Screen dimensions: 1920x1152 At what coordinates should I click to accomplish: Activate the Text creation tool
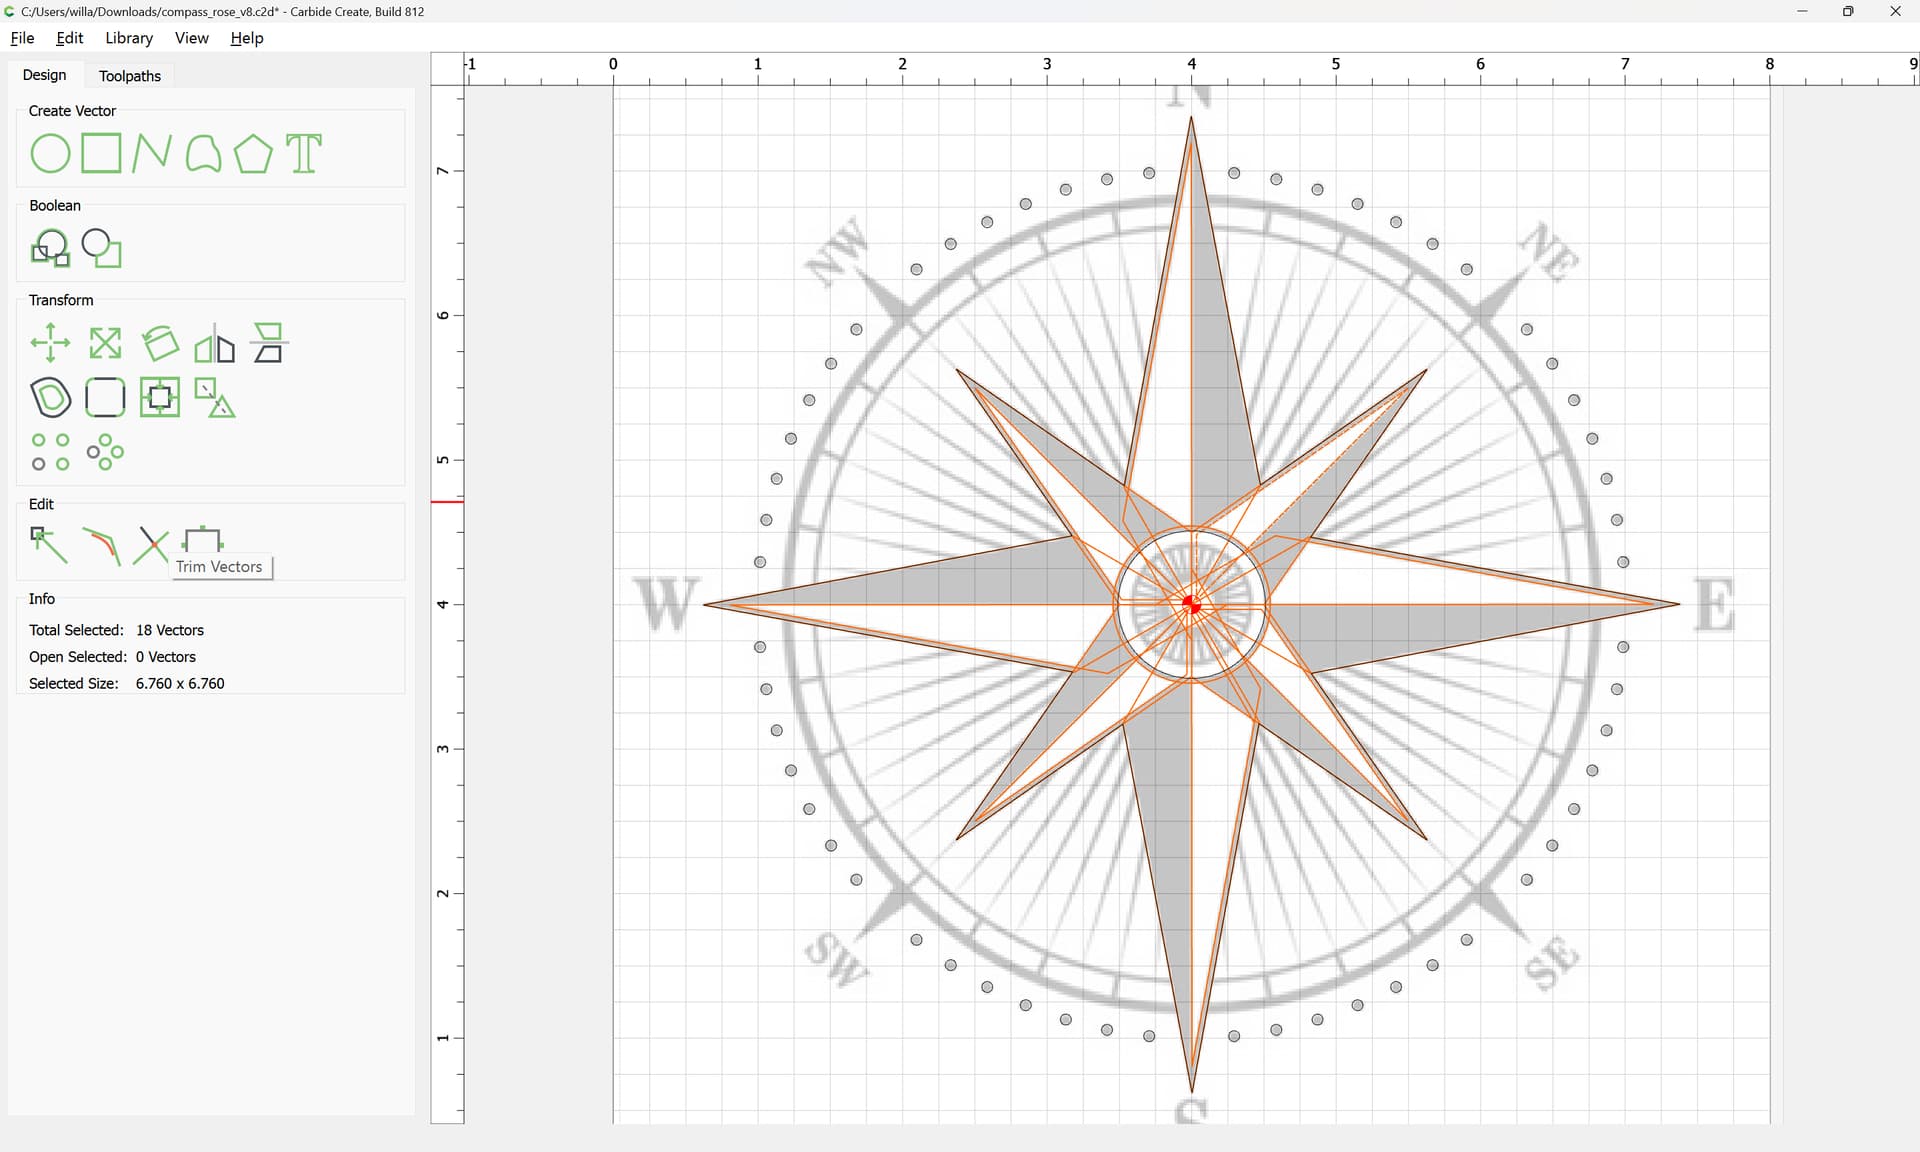click(x=304, y=154)
